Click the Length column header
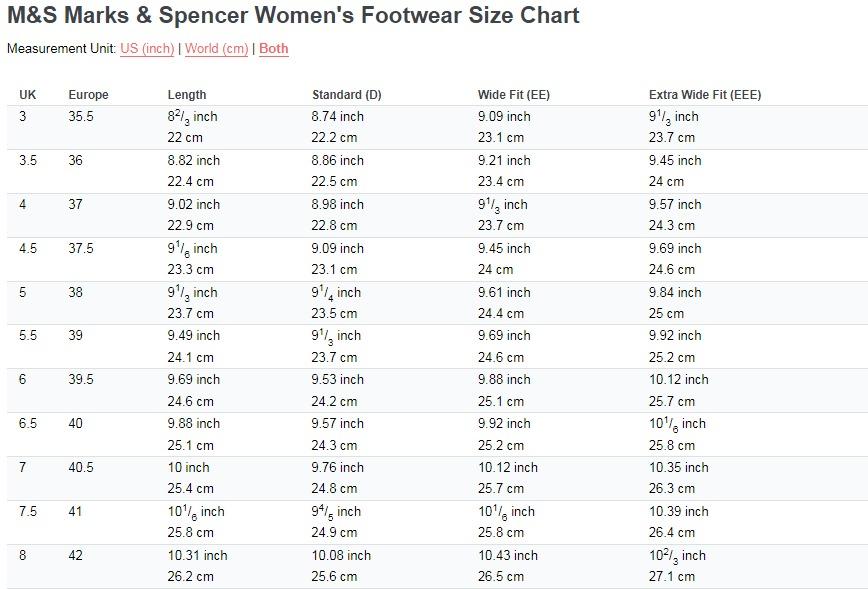The image size is (868, 589). 187,95
